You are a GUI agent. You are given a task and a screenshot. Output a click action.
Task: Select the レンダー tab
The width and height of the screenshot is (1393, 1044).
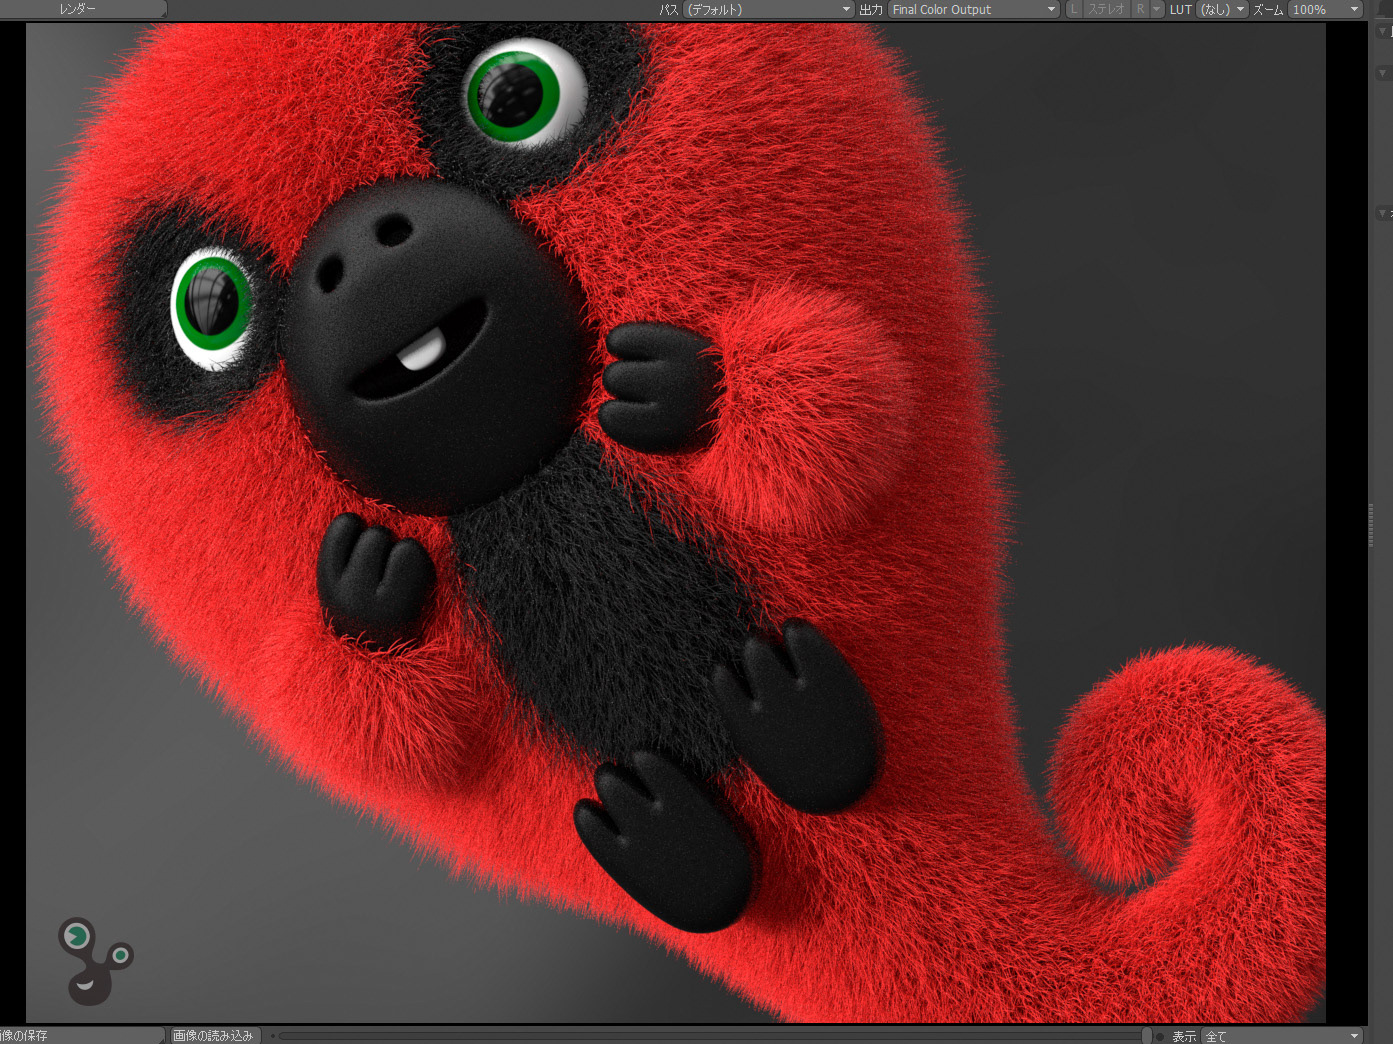click(82, 9)
